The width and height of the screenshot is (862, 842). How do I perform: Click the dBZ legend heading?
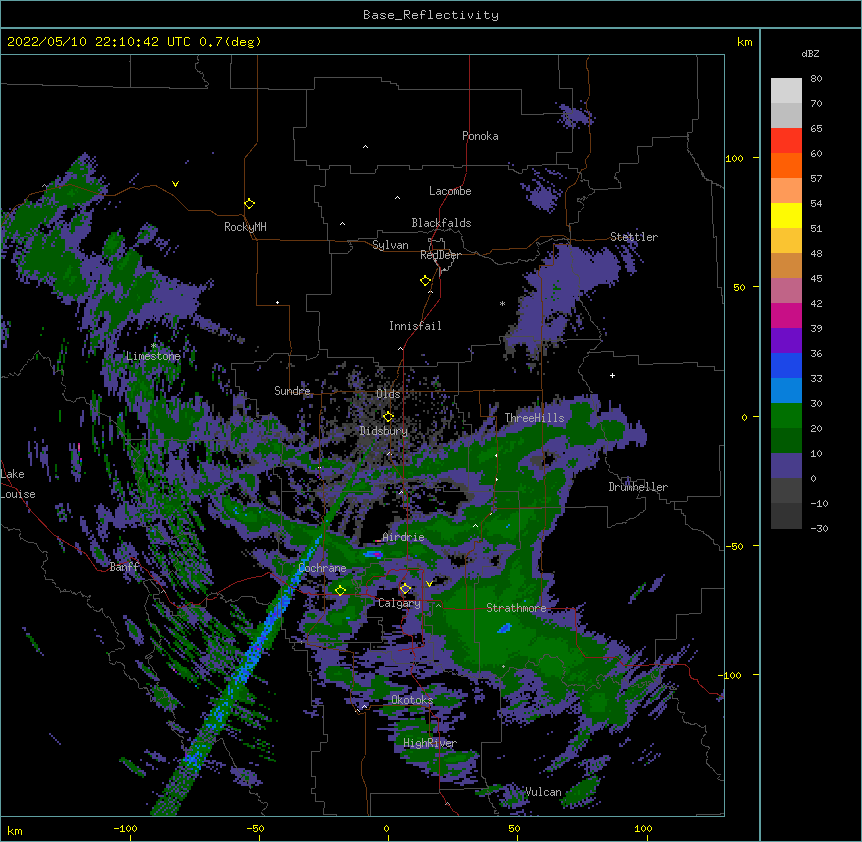pyautogui.click(x=810, y=54)
